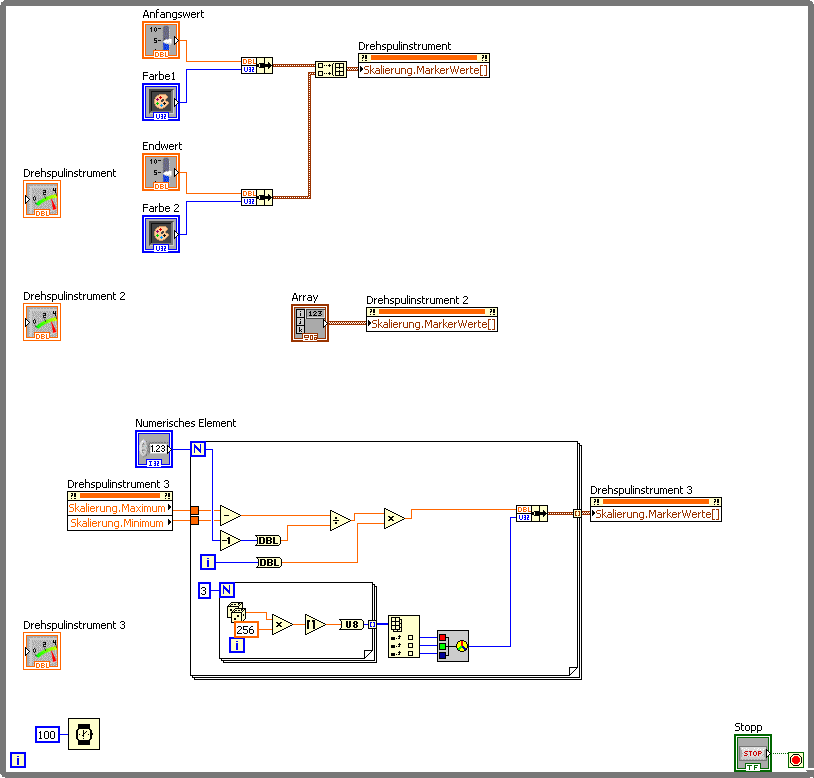Screen dimensions: 814x778
Task: Click the U8 conversion node
Action: [x=351, y=624]
